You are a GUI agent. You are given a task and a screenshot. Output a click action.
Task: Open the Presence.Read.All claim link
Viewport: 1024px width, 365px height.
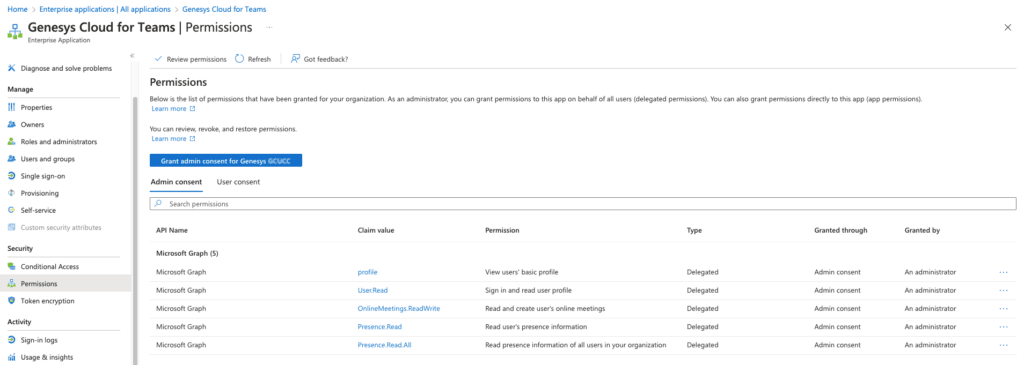pyautogui.click(x=385, y=345)
